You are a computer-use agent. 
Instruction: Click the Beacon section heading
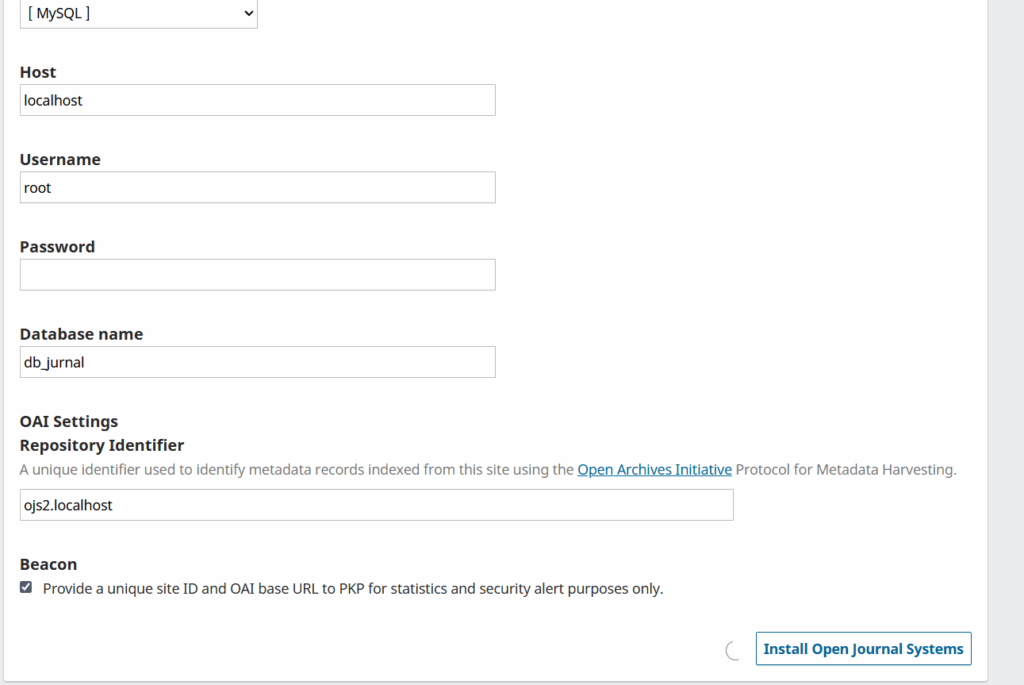(48, 564)
